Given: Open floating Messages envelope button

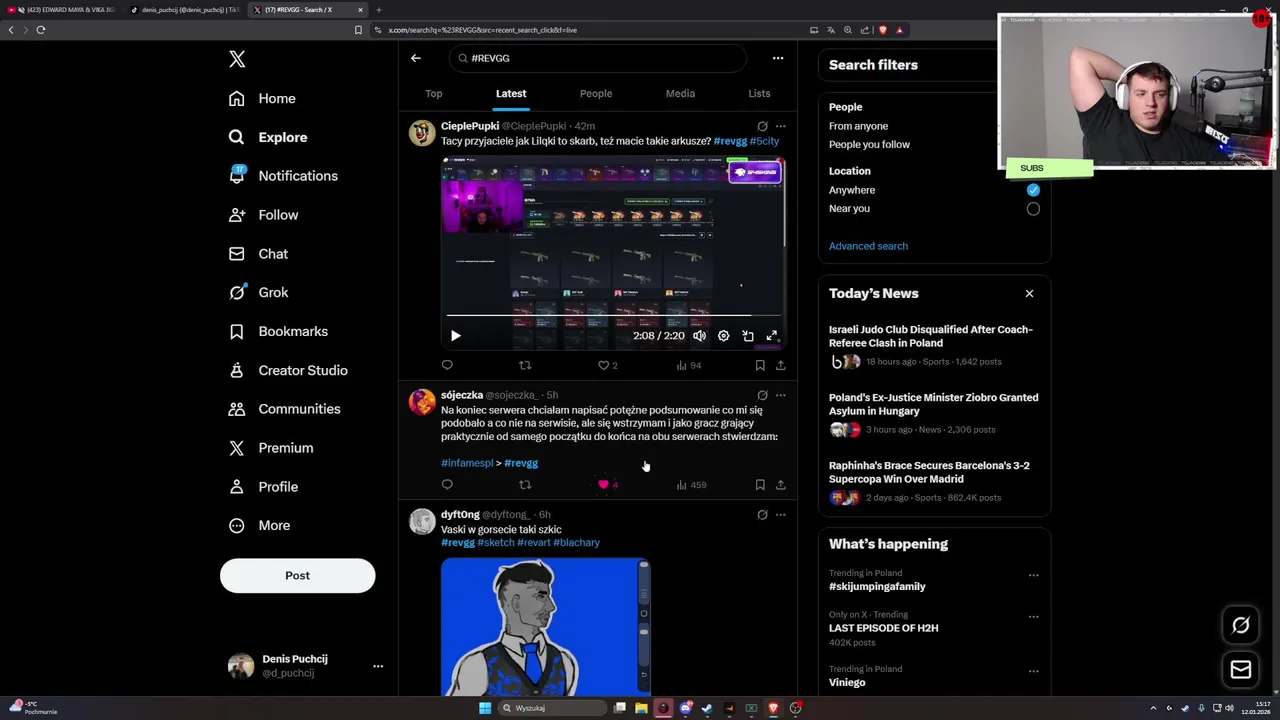Looking at the screenshot, I should [1241, 670].
